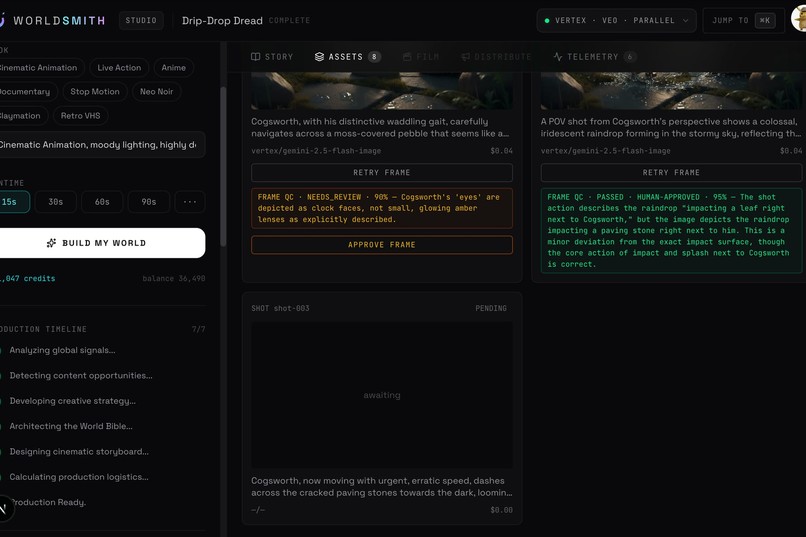Click 'Detecting content opportunities...' step
This screenshot has height=537, width=806.
(81, 376)
